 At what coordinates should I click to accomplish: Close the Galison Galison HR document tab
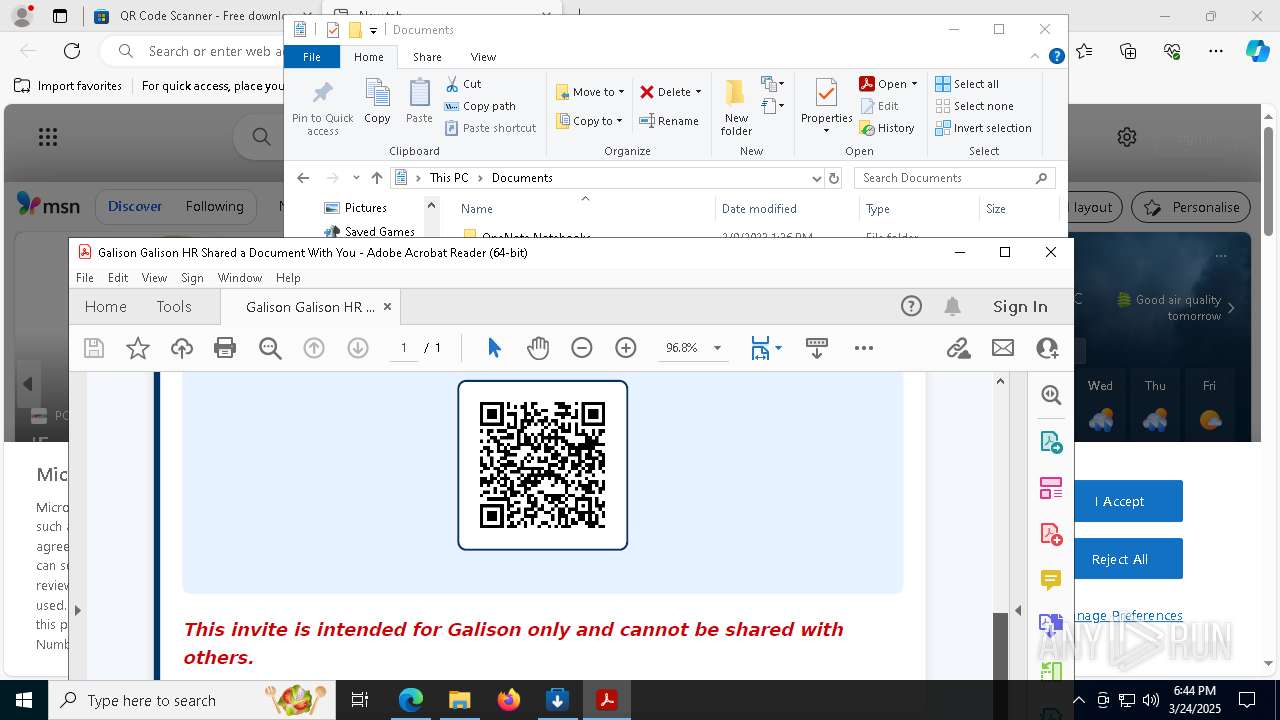(x=387, y=307)
